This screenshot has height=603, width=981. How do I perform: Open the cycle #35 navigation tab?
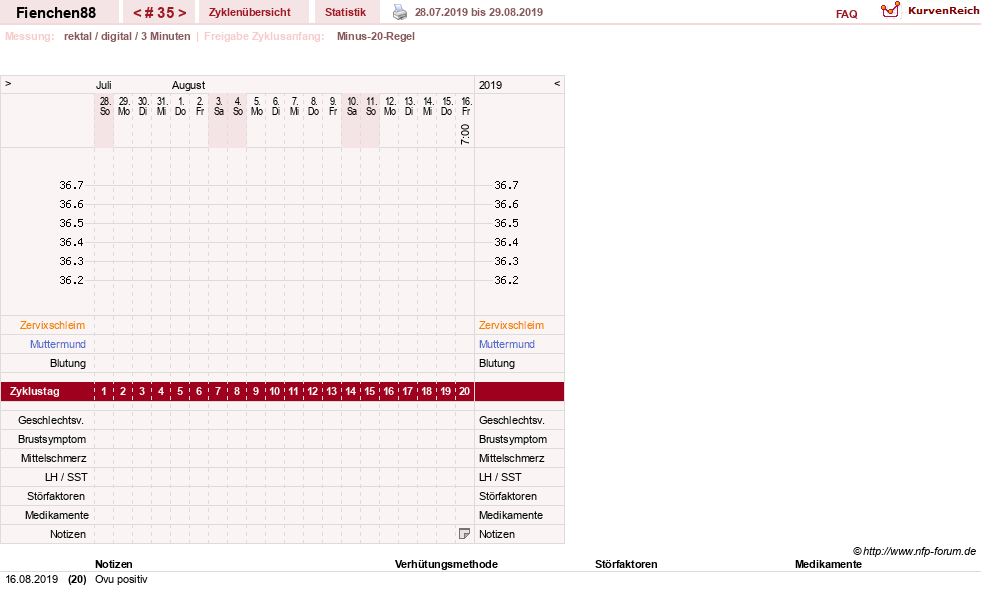click(160, 12)
